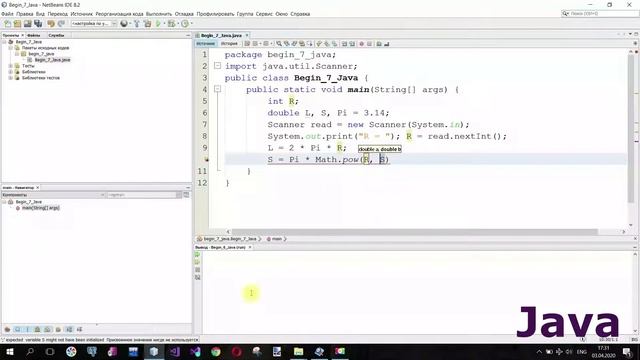Click the New File toolbar icon

pyautogui.click(x=7, y=24)
